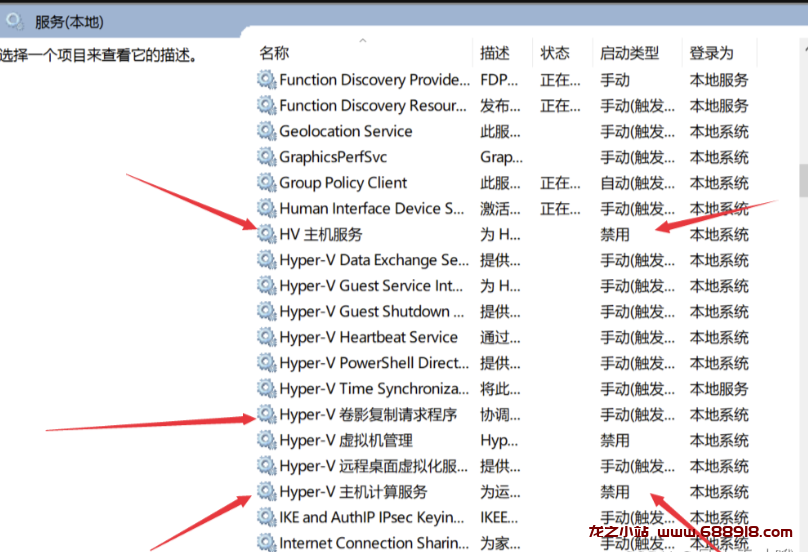This screenshot has height=552, width=808.
Task: Click the Group Policy Client gear icon
Action: pos(266,183)
